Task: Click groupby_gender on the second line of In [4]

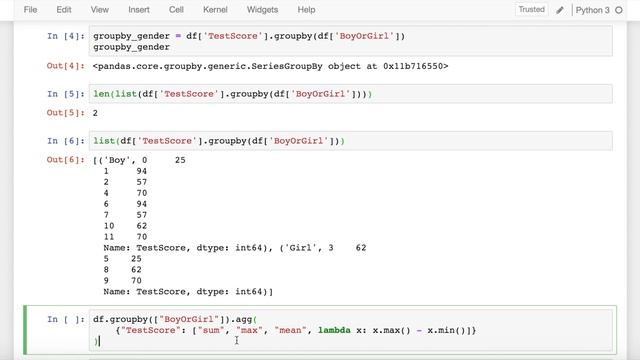Action: pos(131,47)
